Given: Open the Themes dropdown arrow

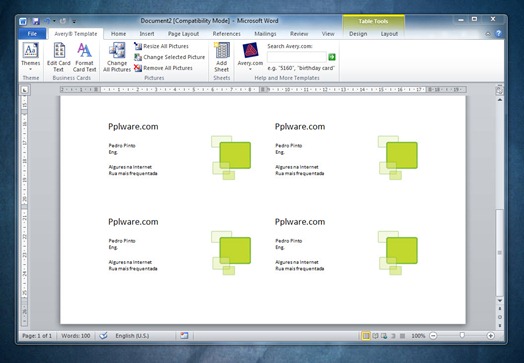Looking at the screenshot, I should (x=30, y=69).
